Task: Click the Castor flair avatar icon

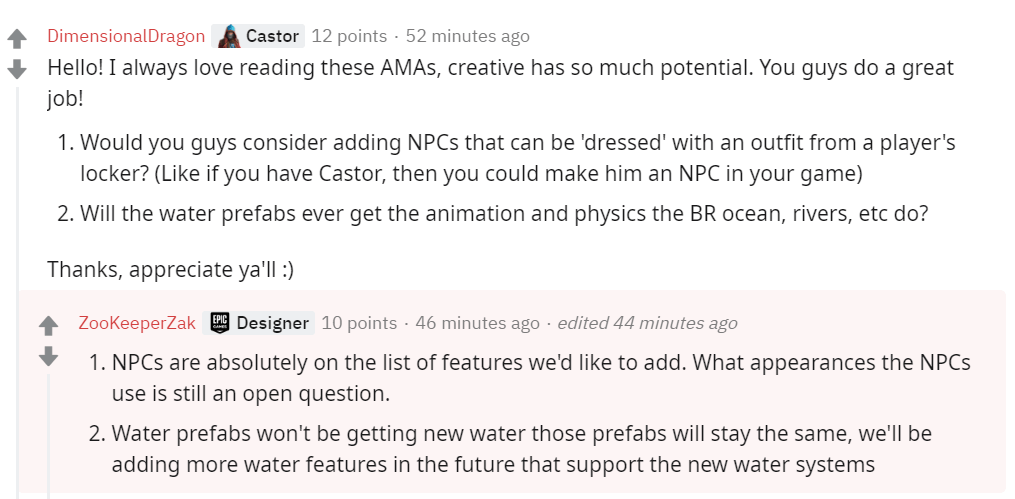Action: tap(229, 36)
